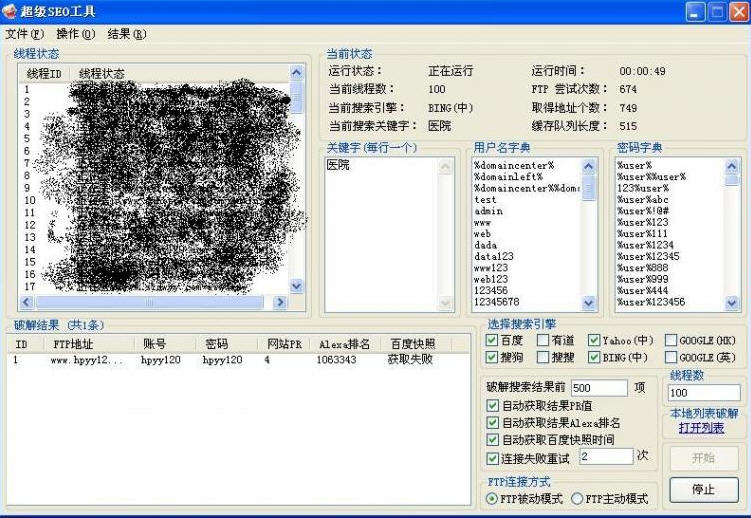Click down arrow in username dictionary list
This screenshot has width=751, height=518.
[x=589, y=303]
